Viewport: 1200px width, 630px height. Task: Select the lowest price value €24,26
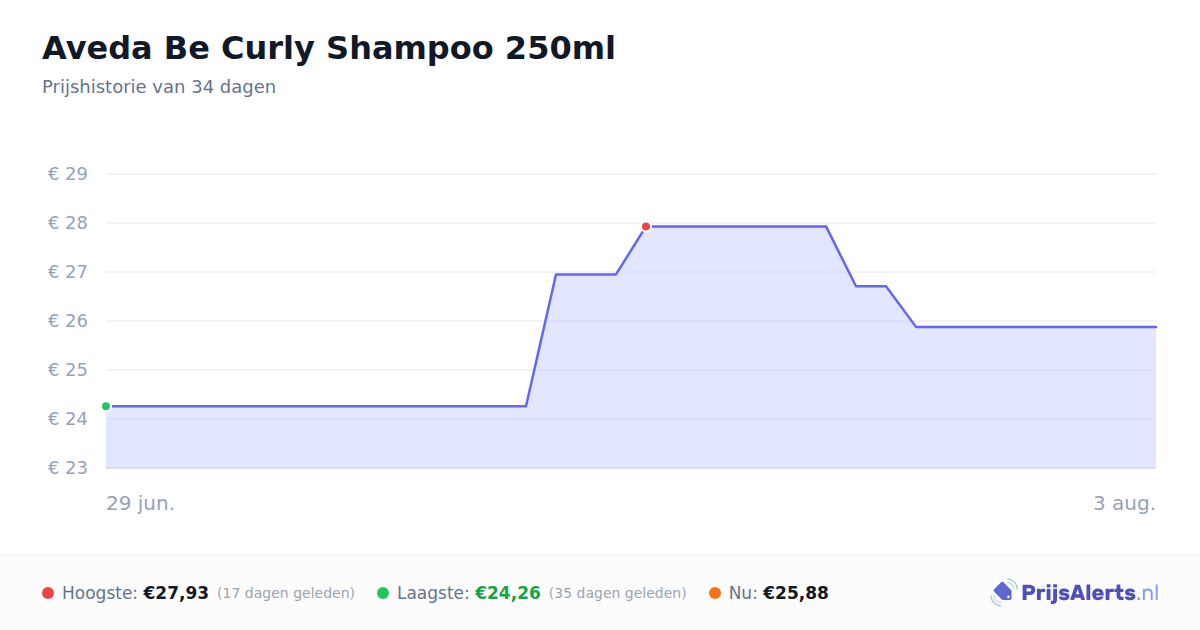508,594
